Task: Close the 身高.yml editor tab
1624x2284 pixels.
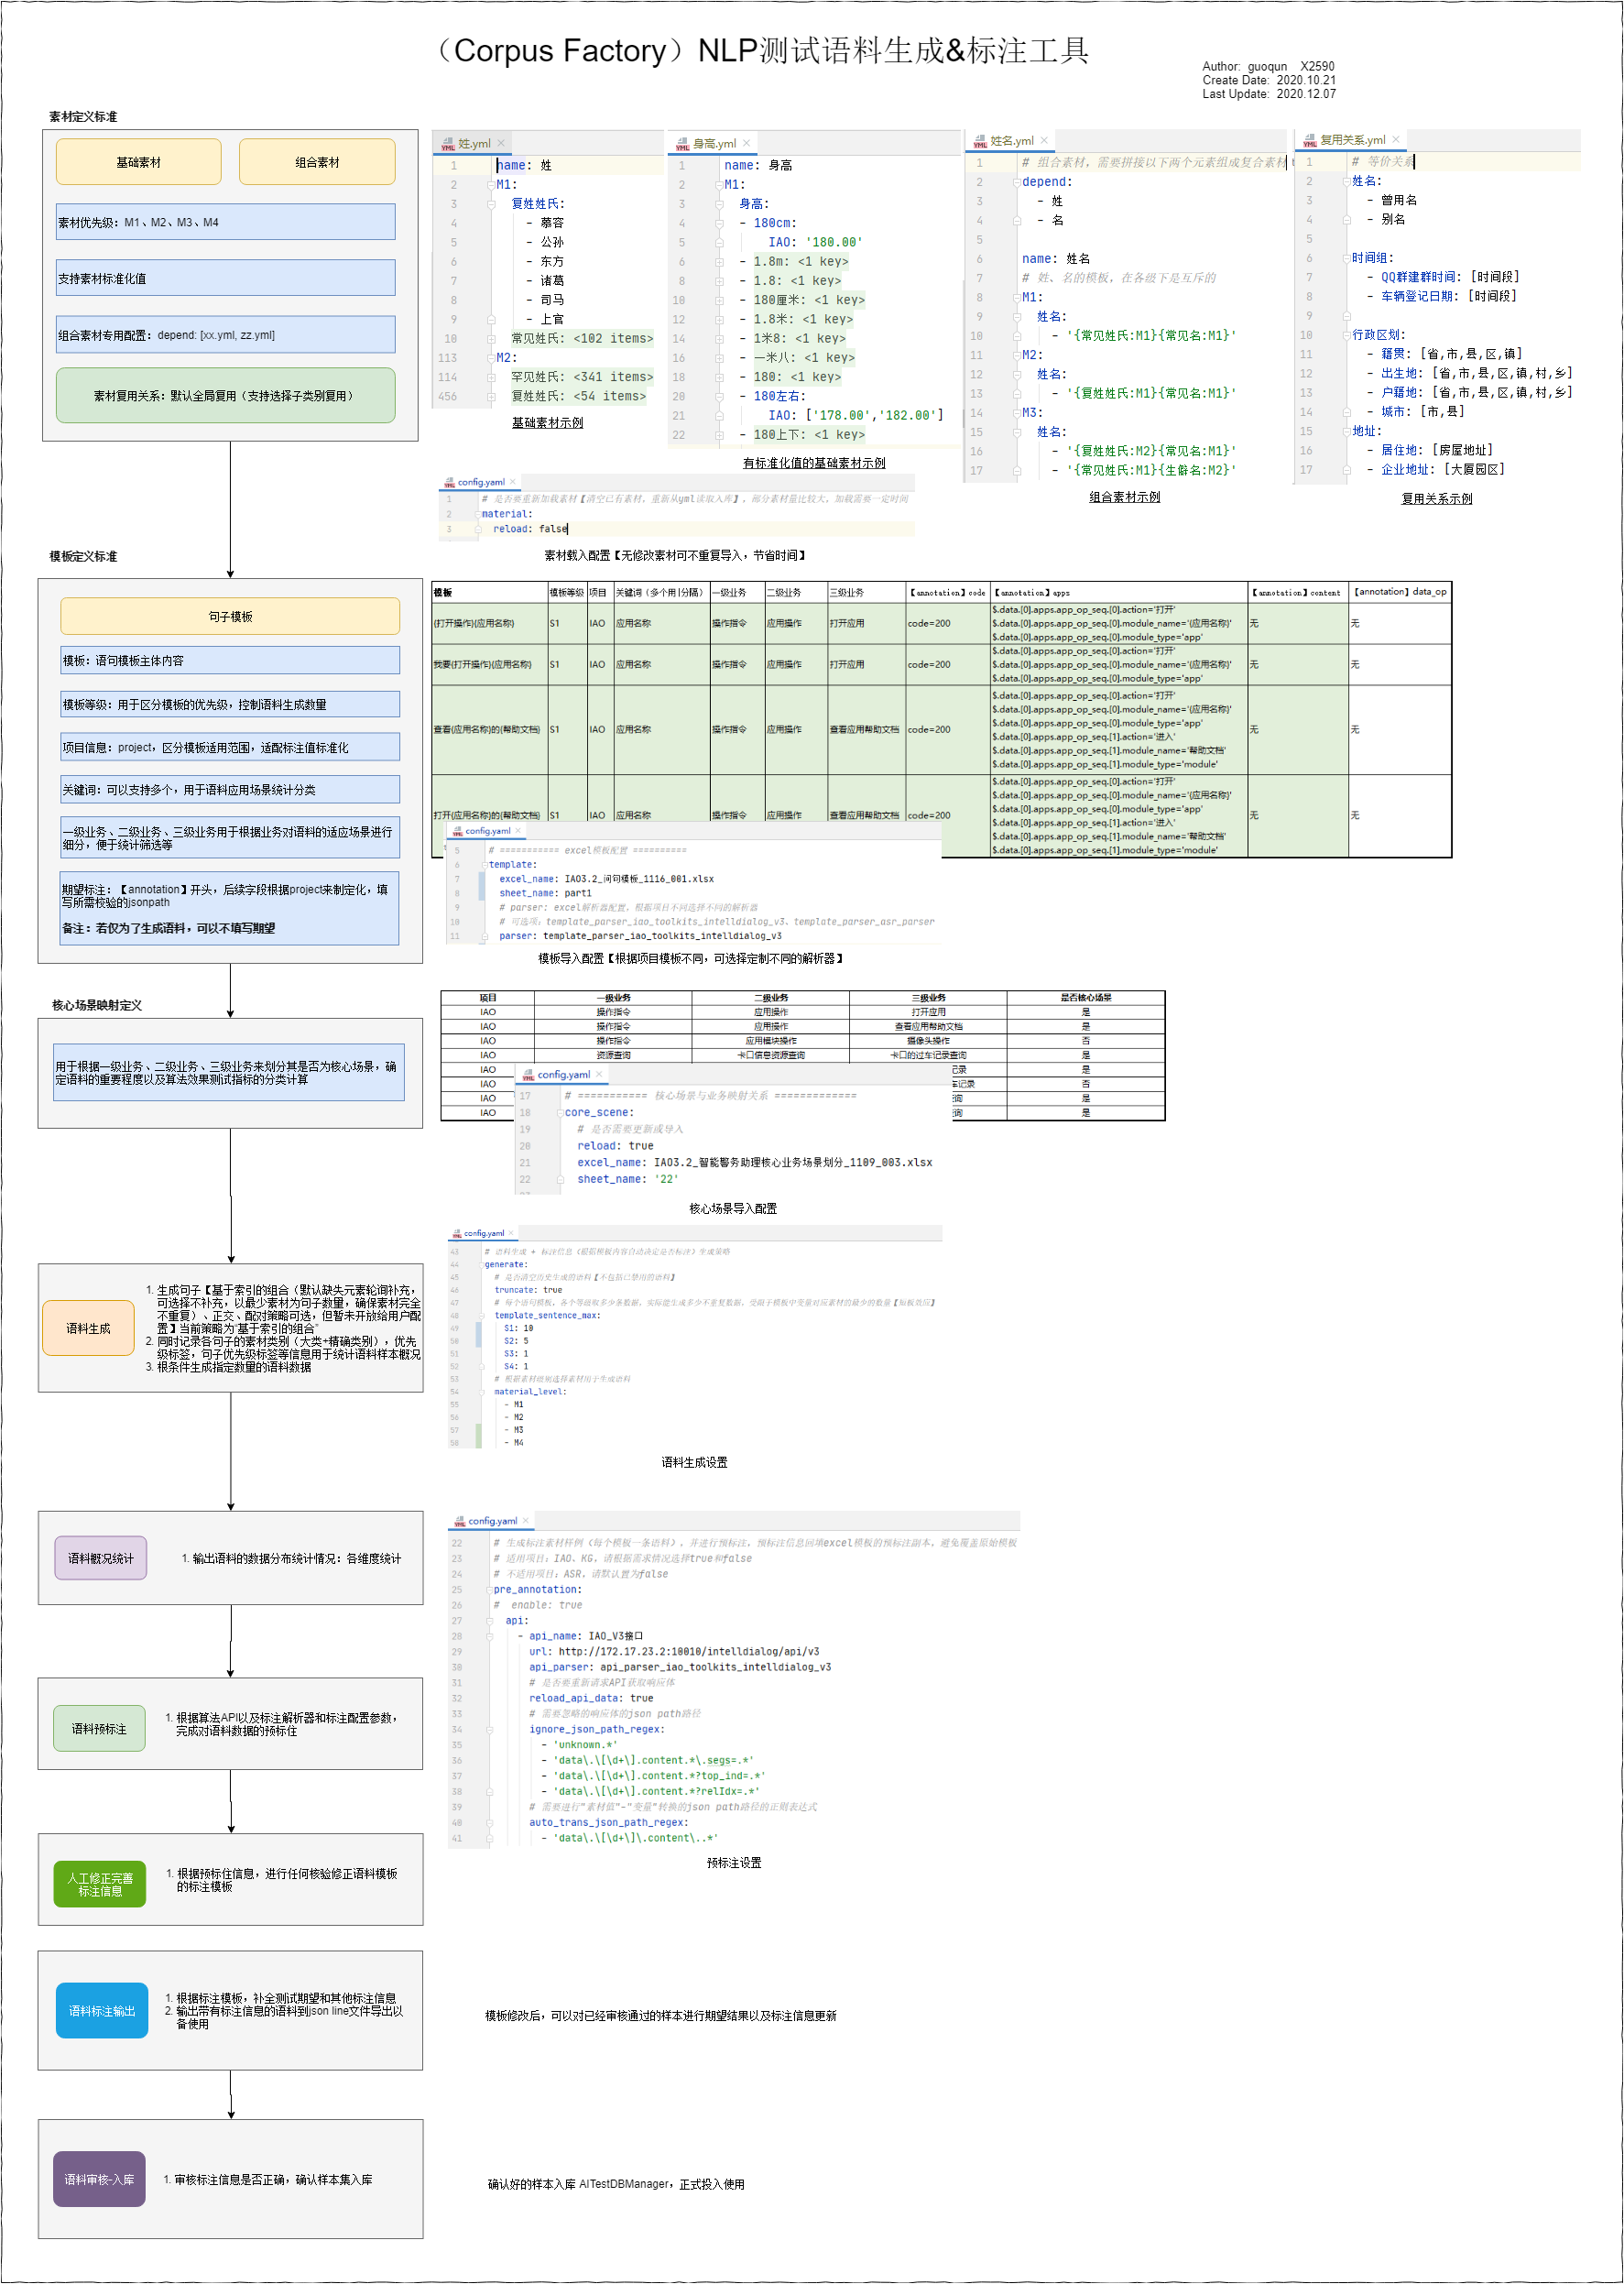Action: click(746, 144)
